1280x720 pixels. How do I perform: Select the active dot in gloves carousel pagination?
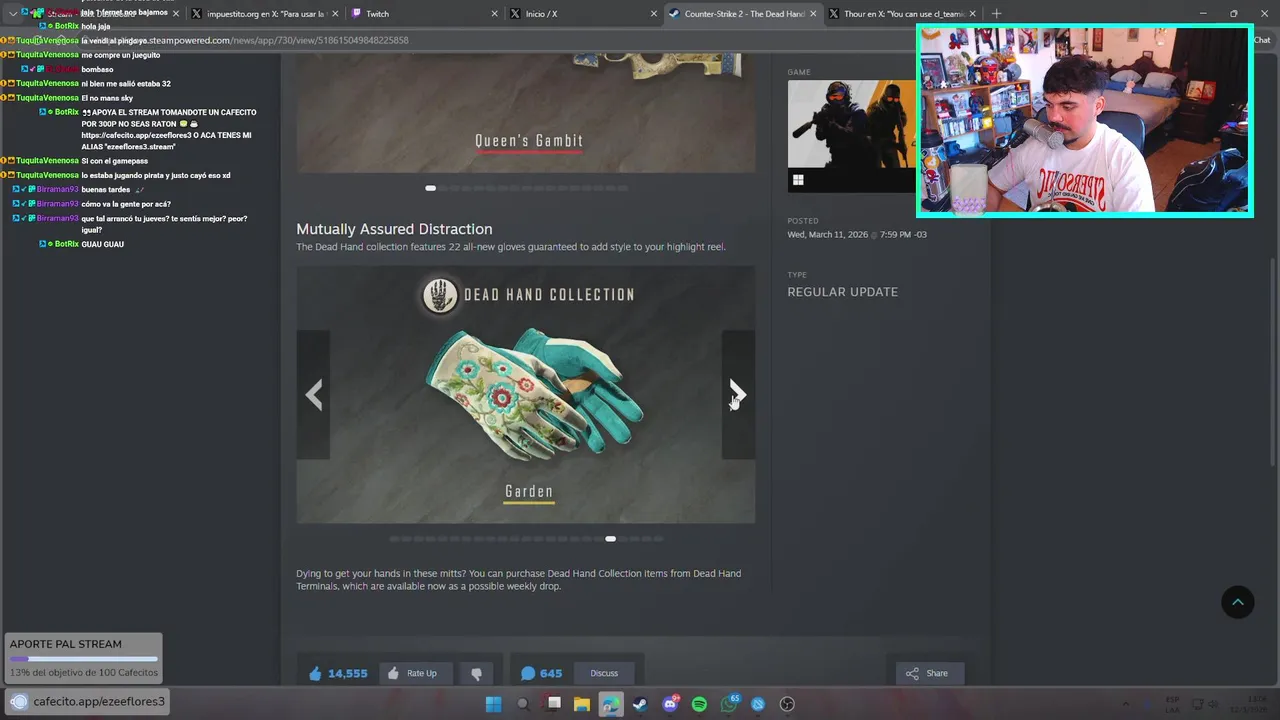(x=610, y=539)
